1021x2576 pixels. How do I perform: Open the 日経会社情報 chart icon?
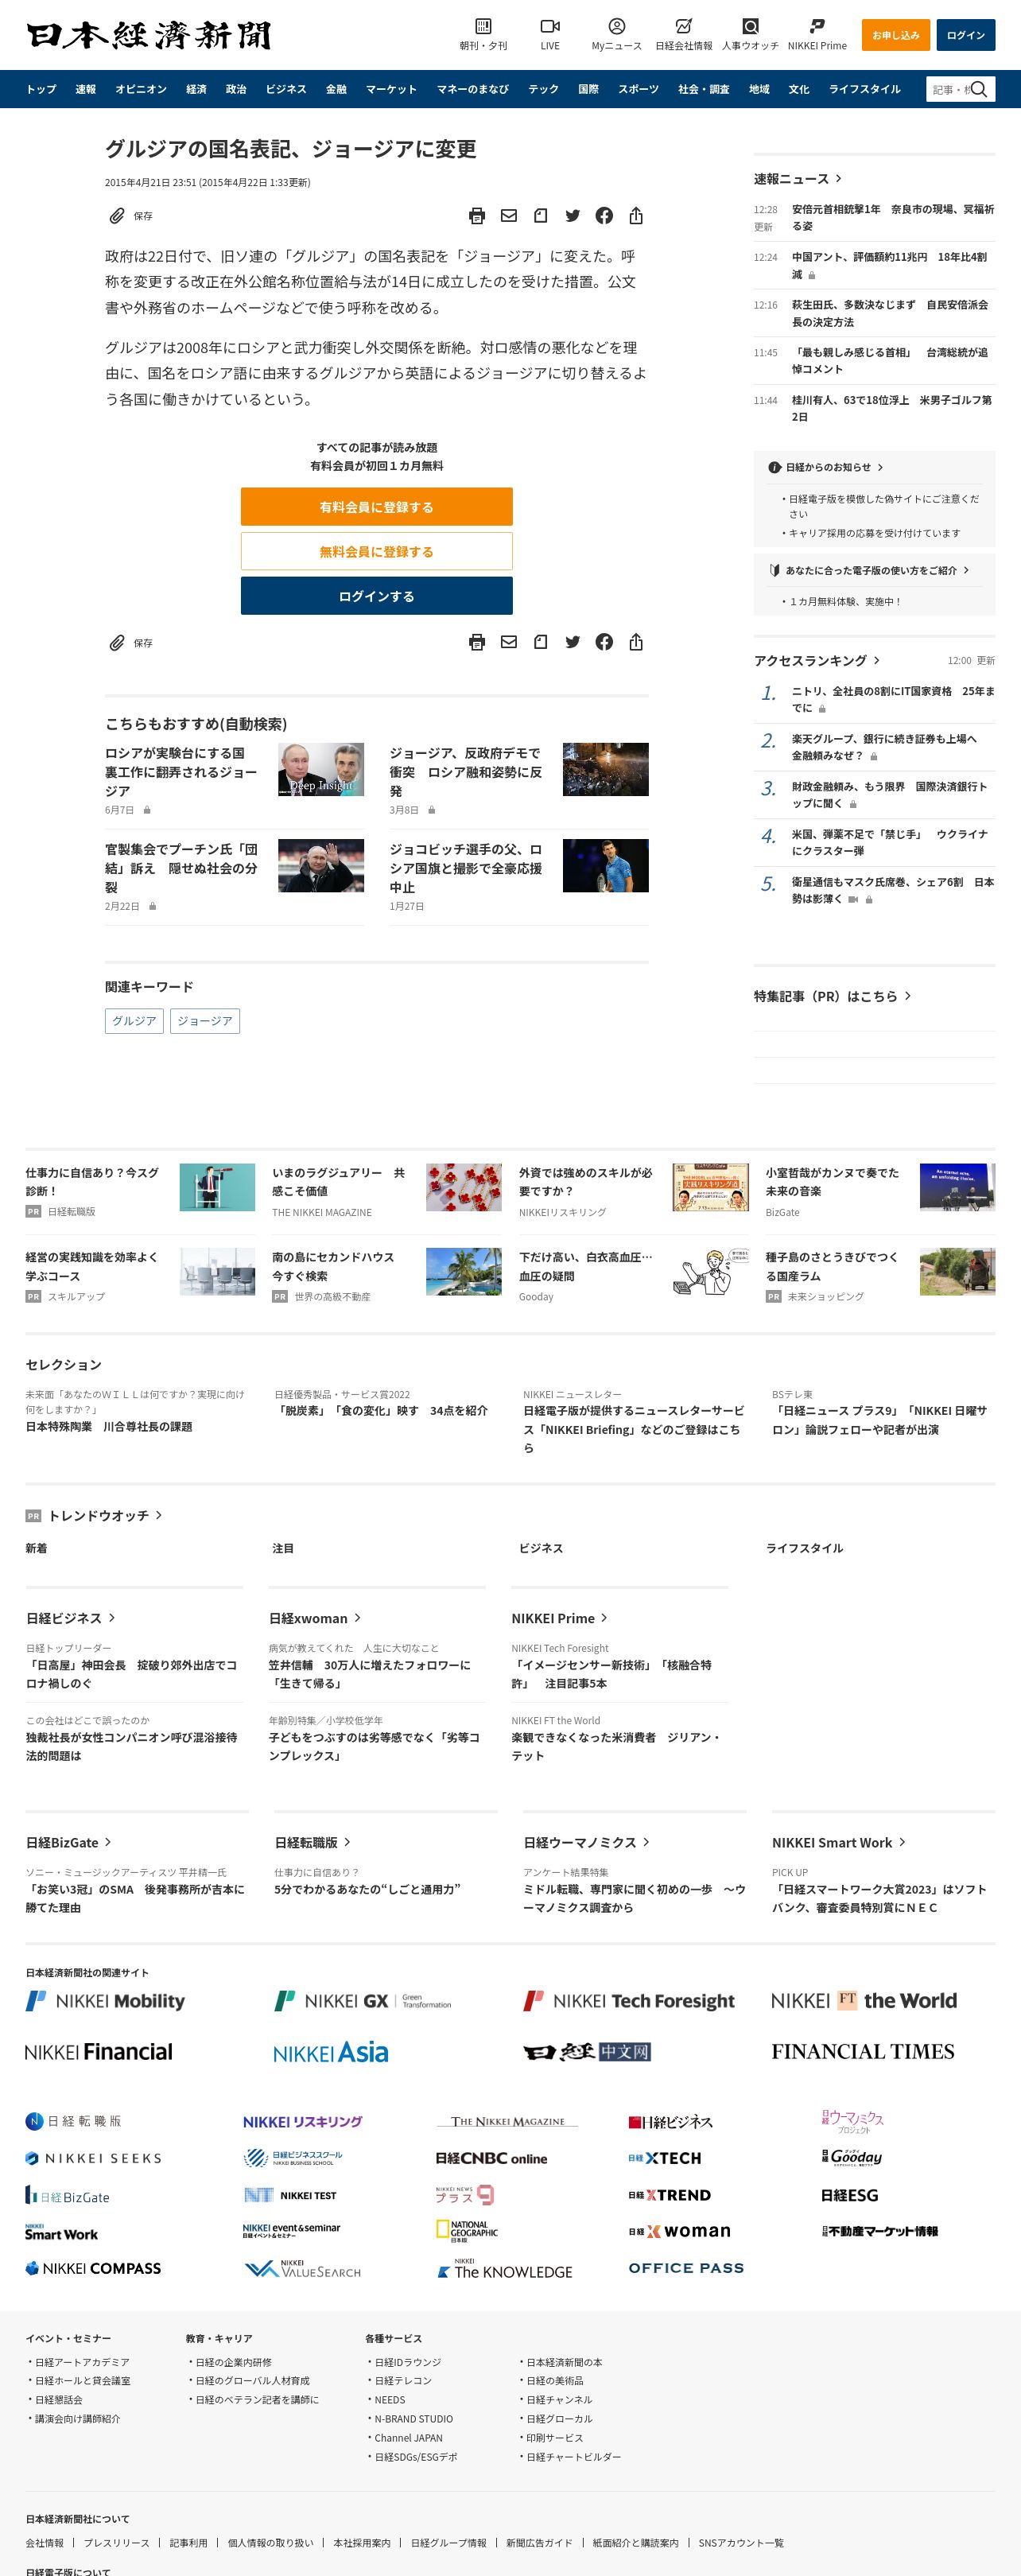click(x=683, y=26)
